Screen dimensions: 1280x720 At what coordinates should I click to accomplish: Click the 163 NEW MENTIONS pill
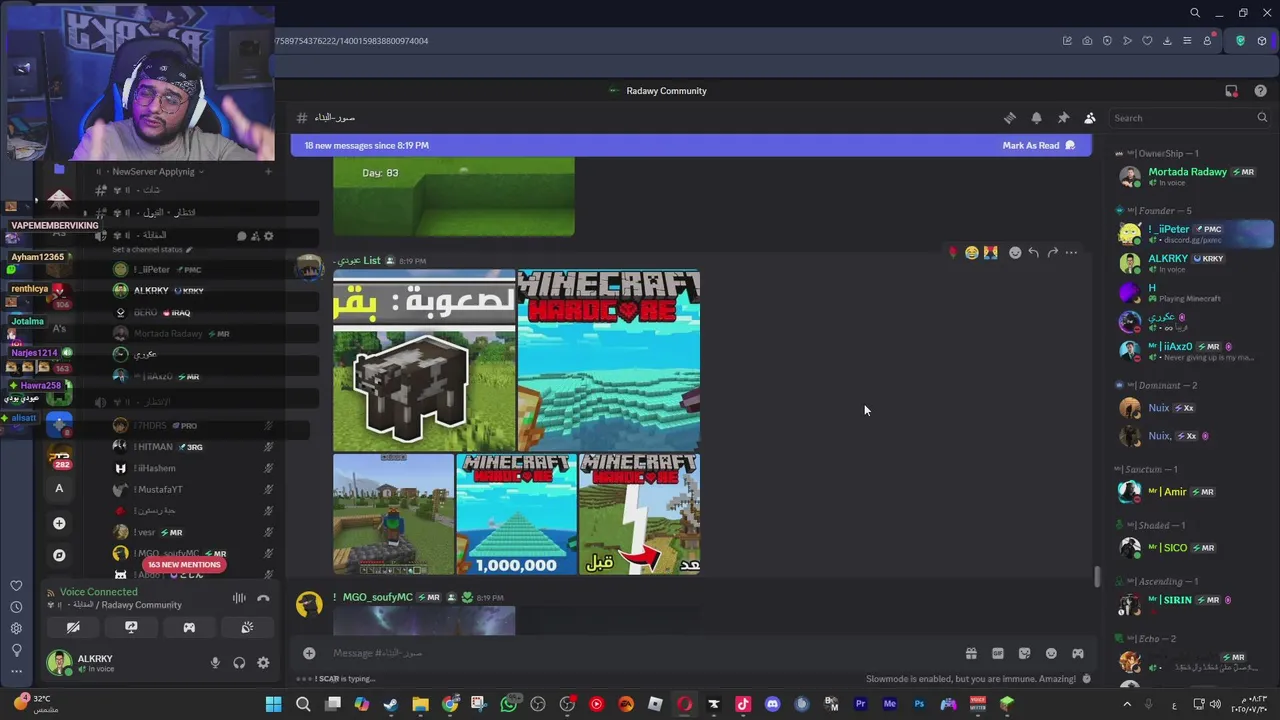184,565
